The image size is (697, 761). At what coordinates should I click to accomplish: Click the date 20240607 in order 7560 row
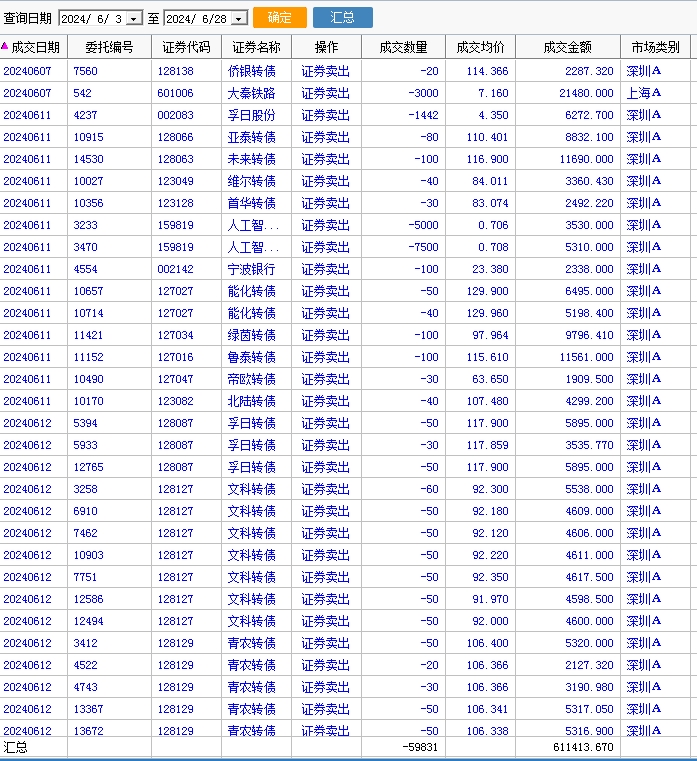[27, 71]
